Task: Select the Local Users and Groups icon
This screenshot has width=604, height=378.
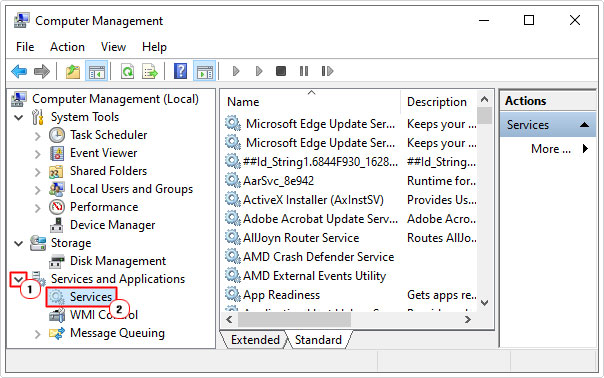Action: click(57, 189)
